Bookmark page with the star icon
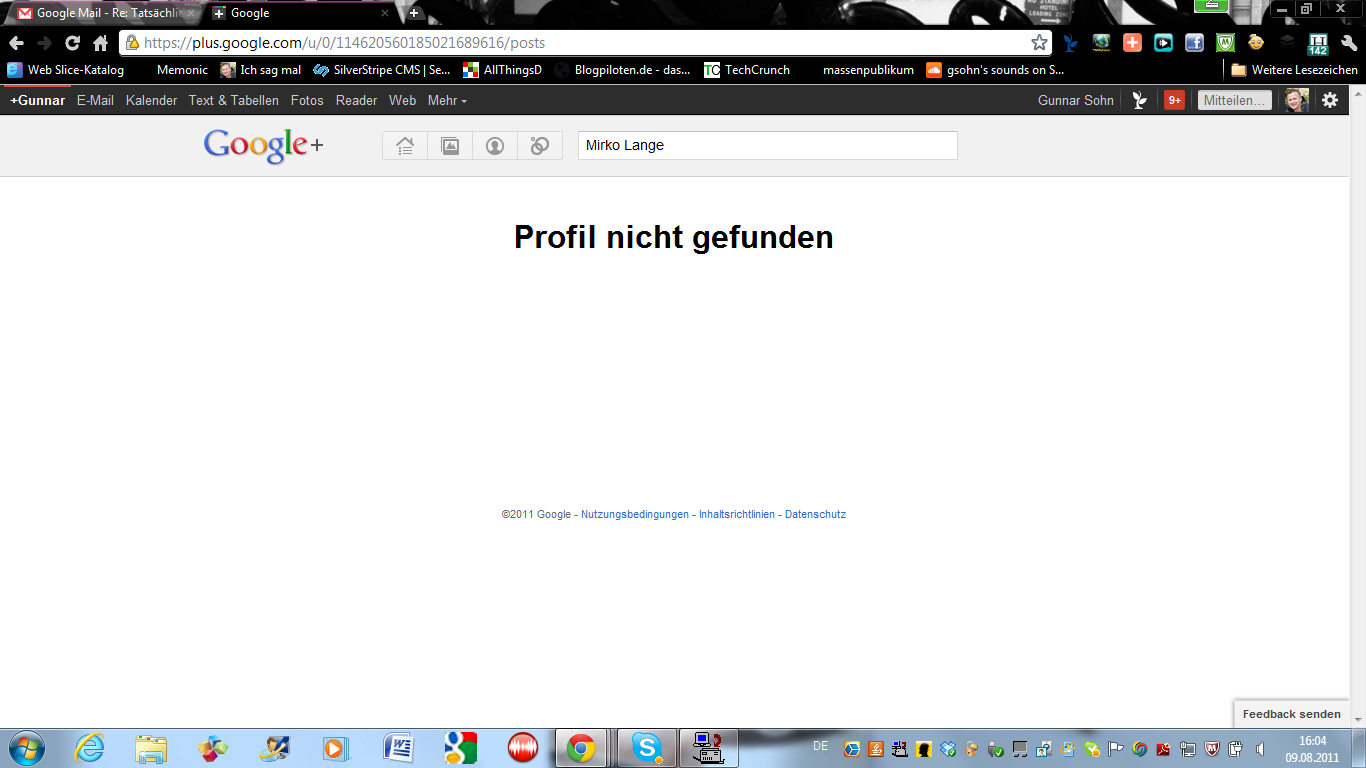This screenshot has height=768, width=1366. point(1039,43)
